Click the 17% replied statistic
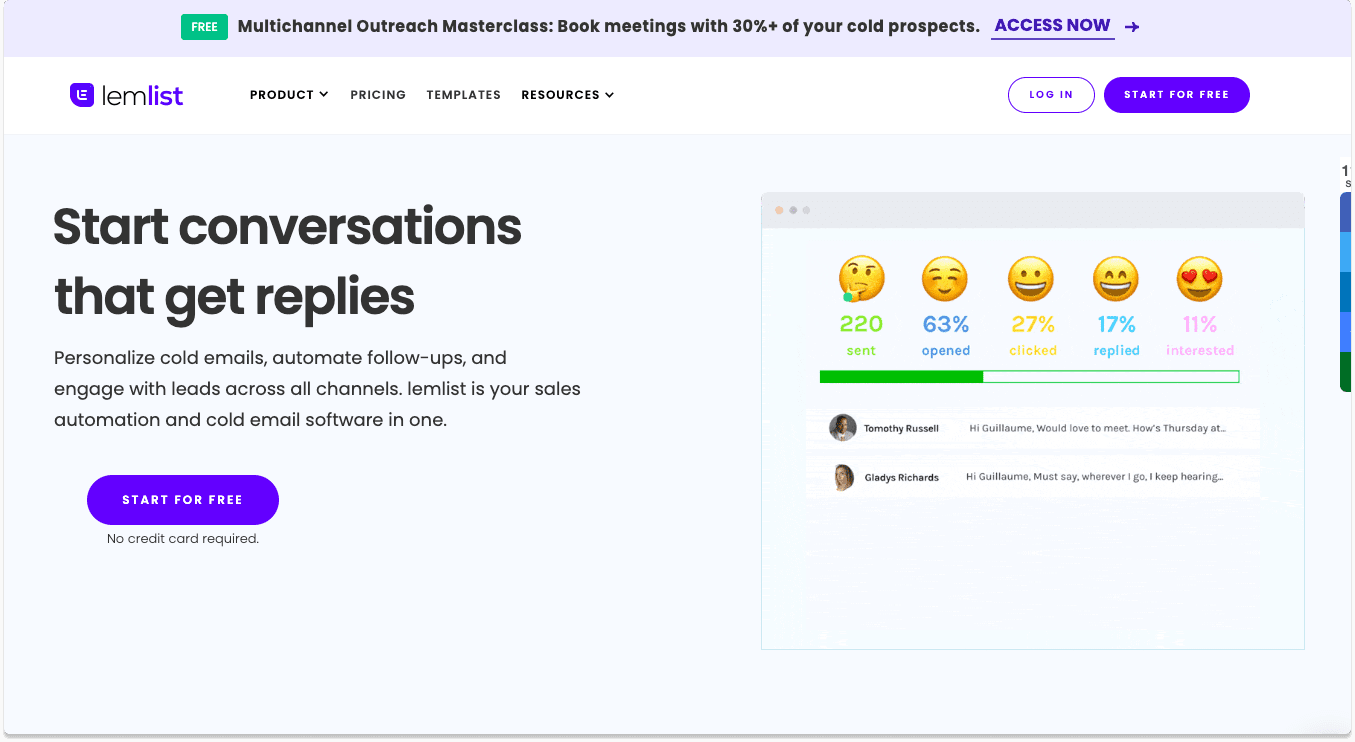The image size is (1355, 742). pyautogui.click(x=1116, y=336)
